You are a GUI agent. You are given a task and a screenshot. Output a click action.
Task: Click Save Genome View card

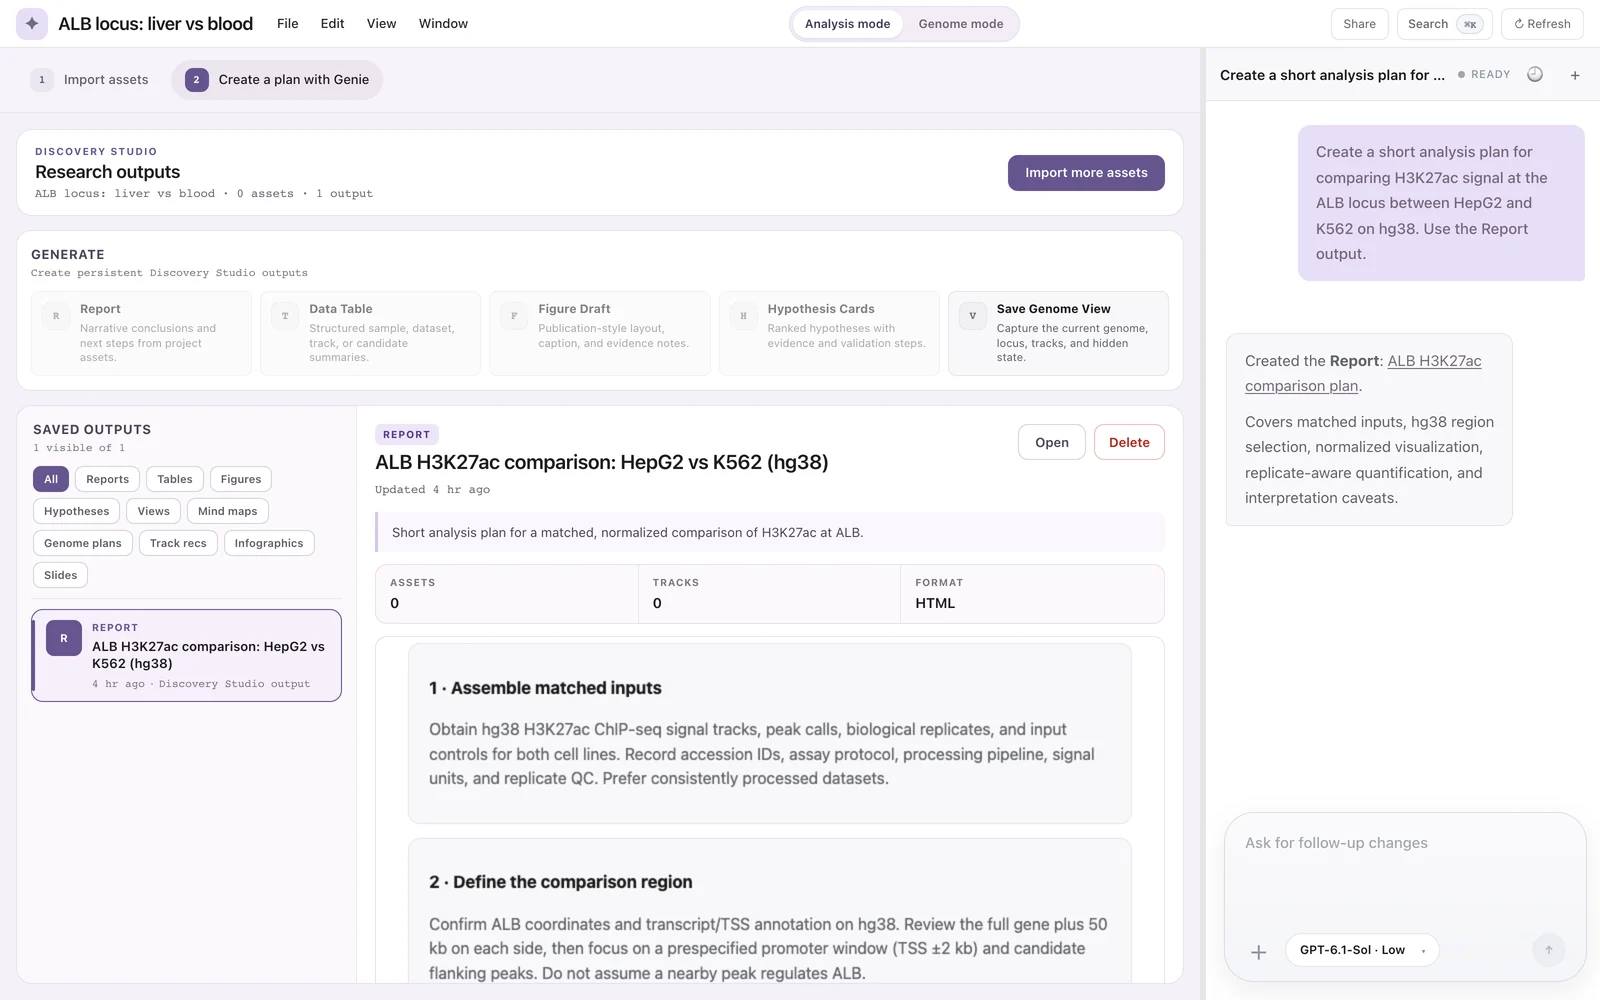pyautogui.click(x=1058, y=333)
